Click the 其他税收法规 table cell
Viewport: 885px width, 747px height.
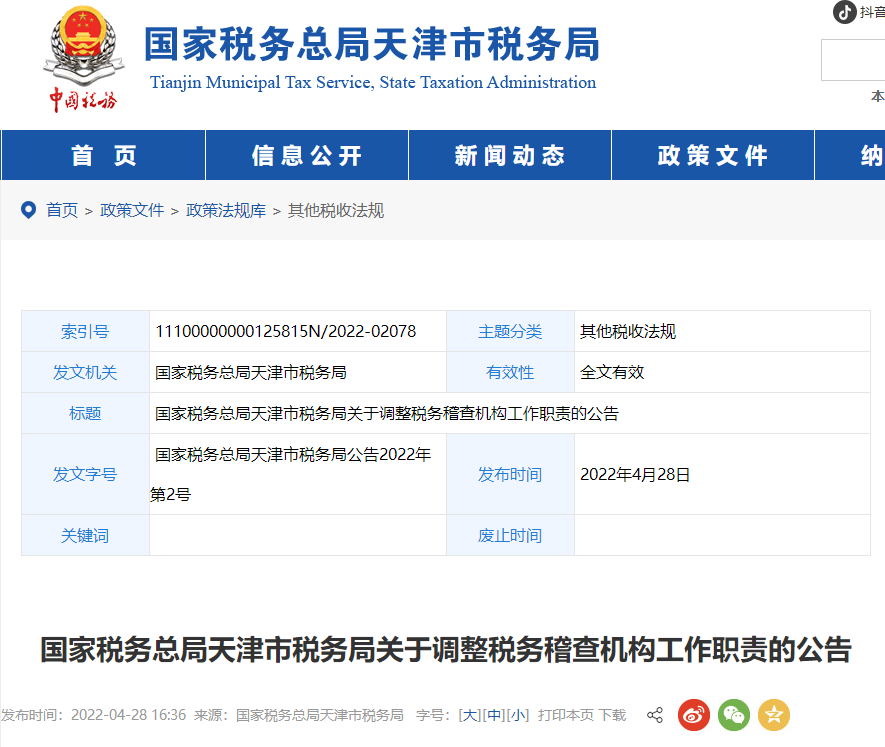[x=722, y=331]
